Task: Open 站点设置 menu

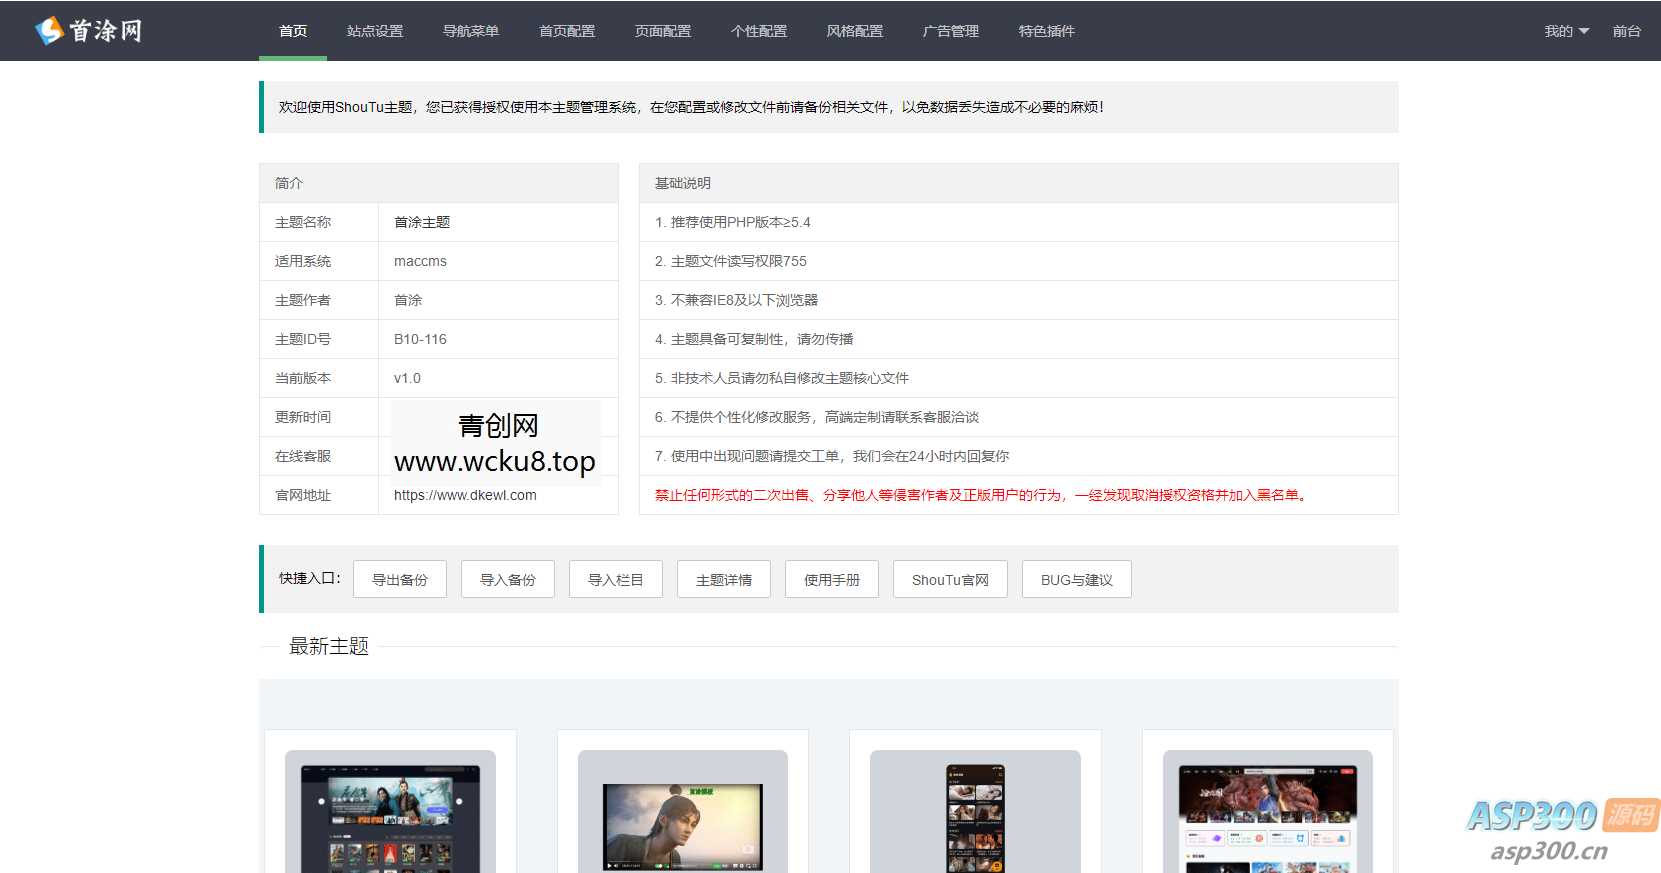Action: (375, 31)
